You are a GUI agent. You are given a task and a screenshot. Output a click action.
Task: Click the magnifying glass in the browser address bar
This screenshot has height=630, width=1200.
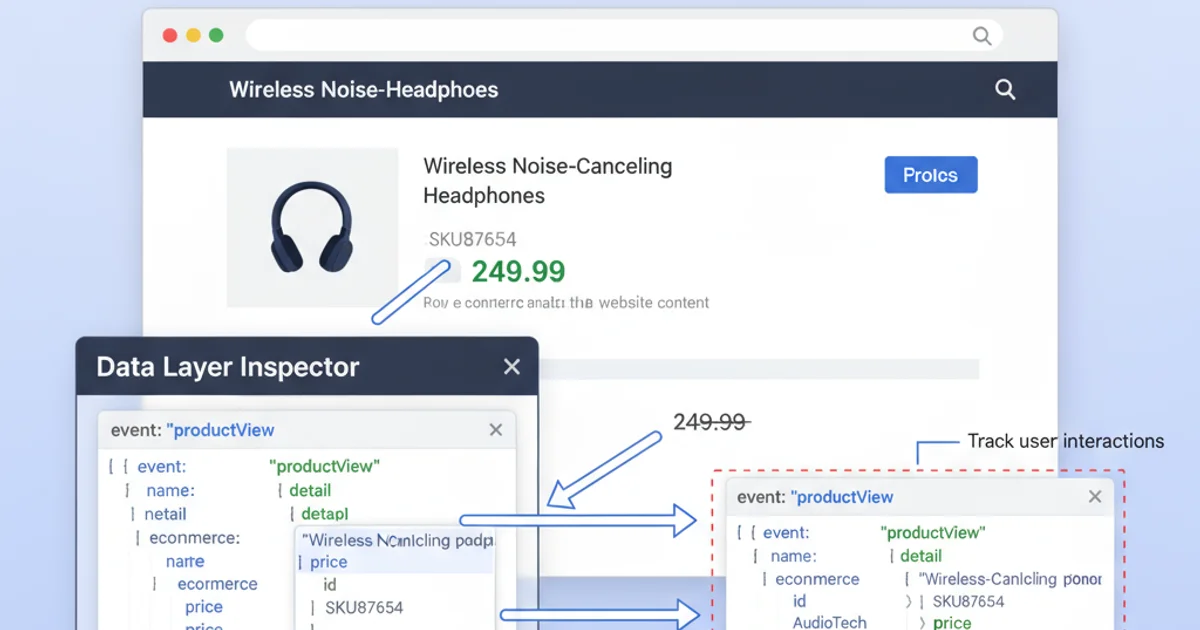(981, 35)
